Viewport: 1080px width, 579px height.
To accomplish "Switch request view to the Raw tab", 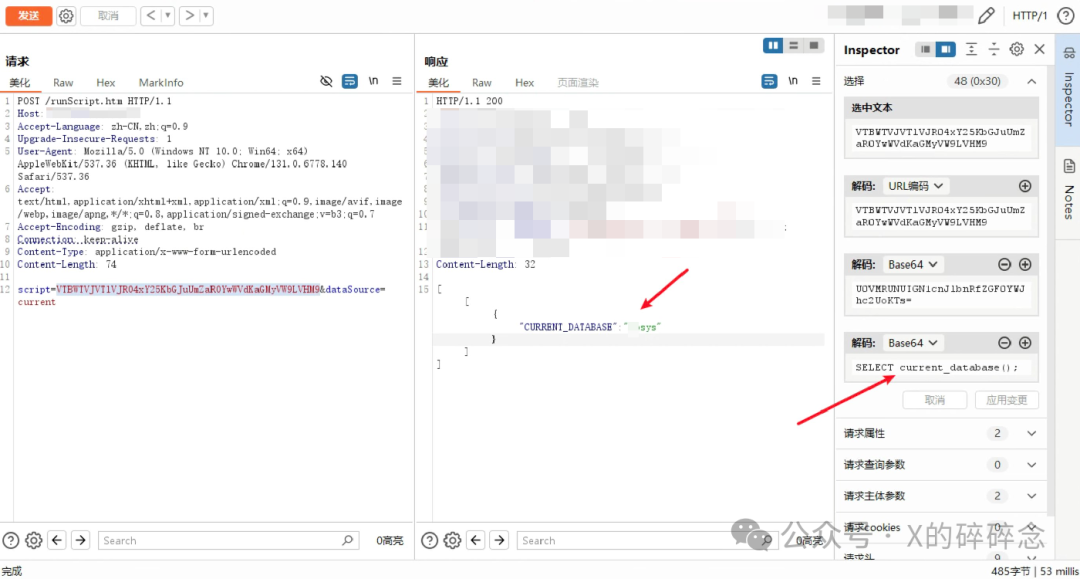I will coord(63,82).
